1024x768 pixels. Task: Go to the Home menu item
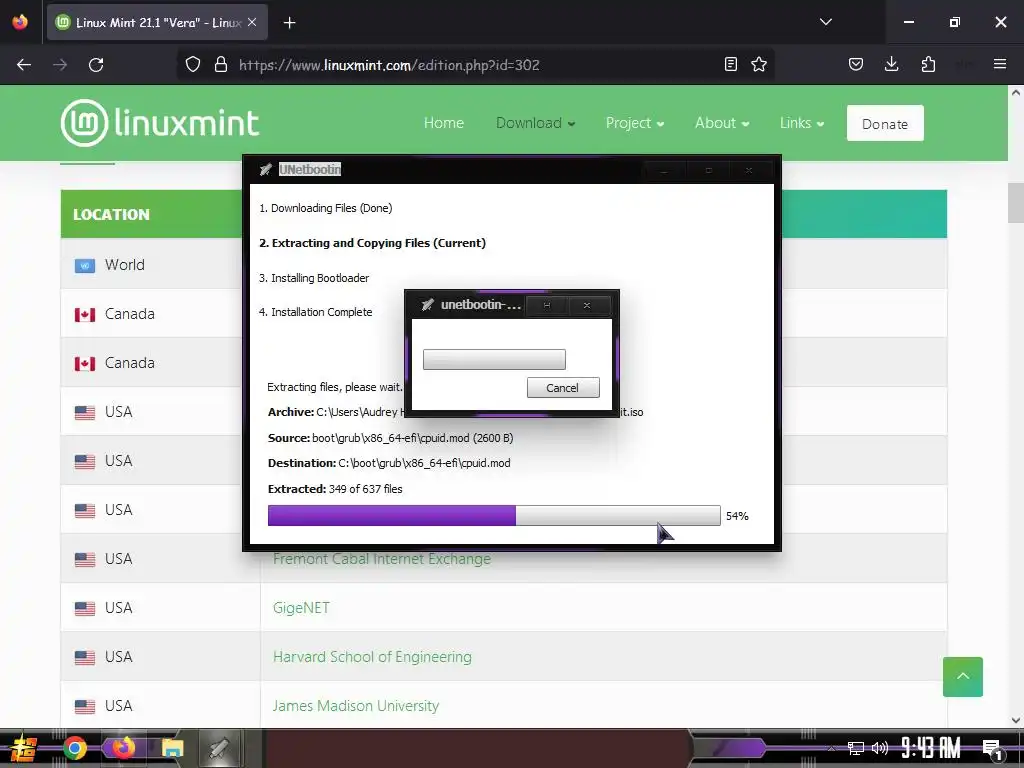(443, 123)
